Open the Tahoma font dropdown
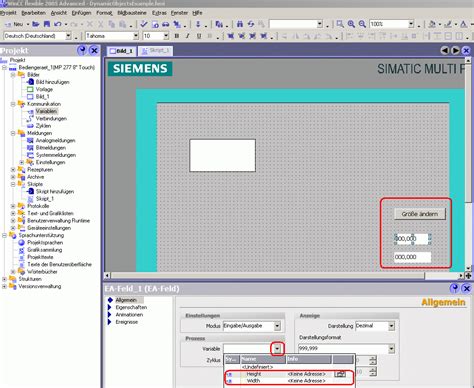This screenshot has width=474, height=388. (x=136, y=36)
